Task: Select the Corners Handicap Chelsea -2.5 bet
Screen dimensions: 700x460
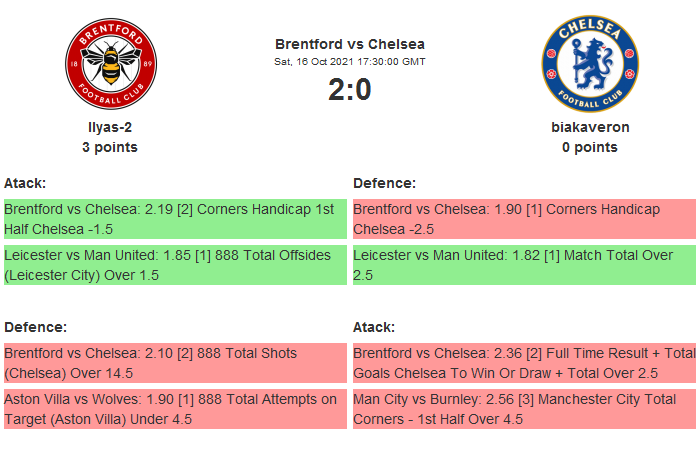Action: 523,219
